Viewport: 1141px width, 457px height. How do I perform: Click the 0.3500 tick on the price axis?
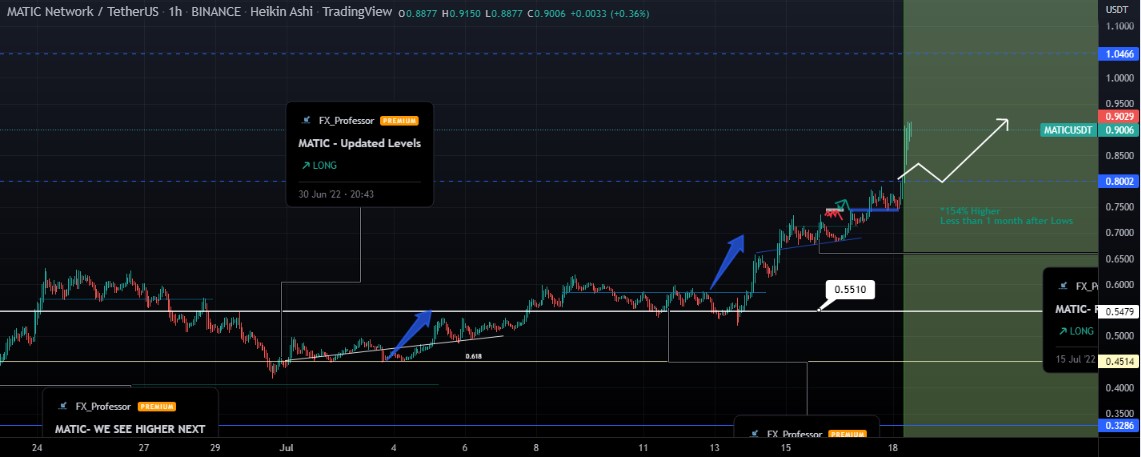[1118, 413]
